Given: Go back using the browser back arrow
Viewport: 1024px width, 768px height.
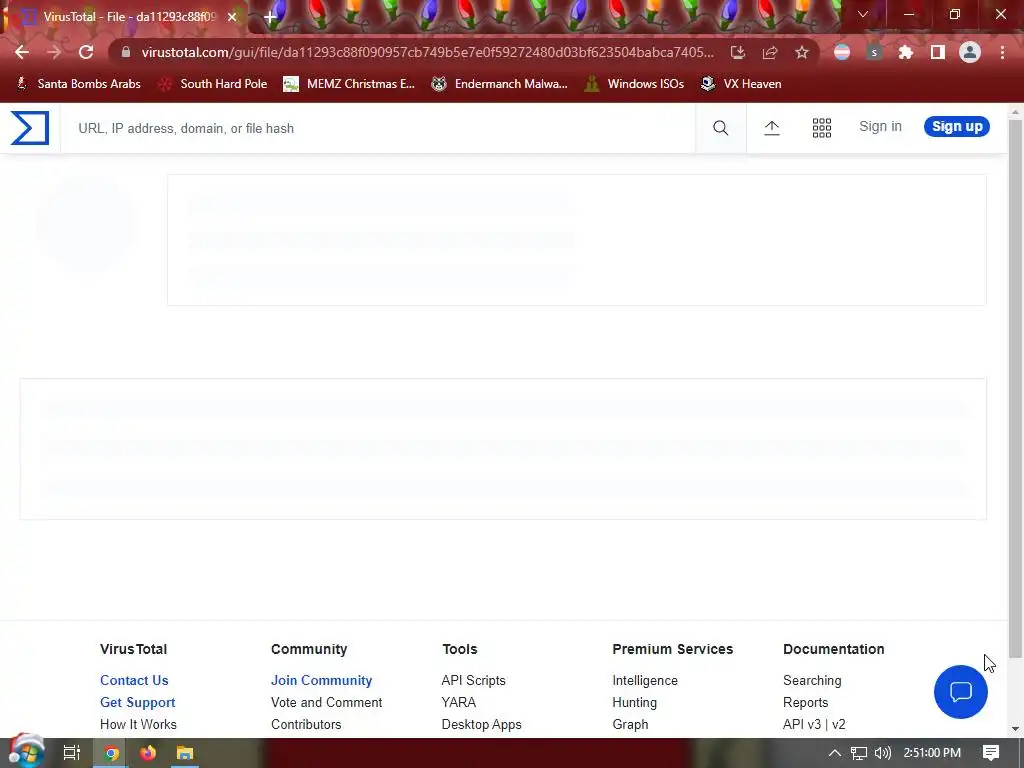Looking at the screenshot, I should [x=22, y=52].
